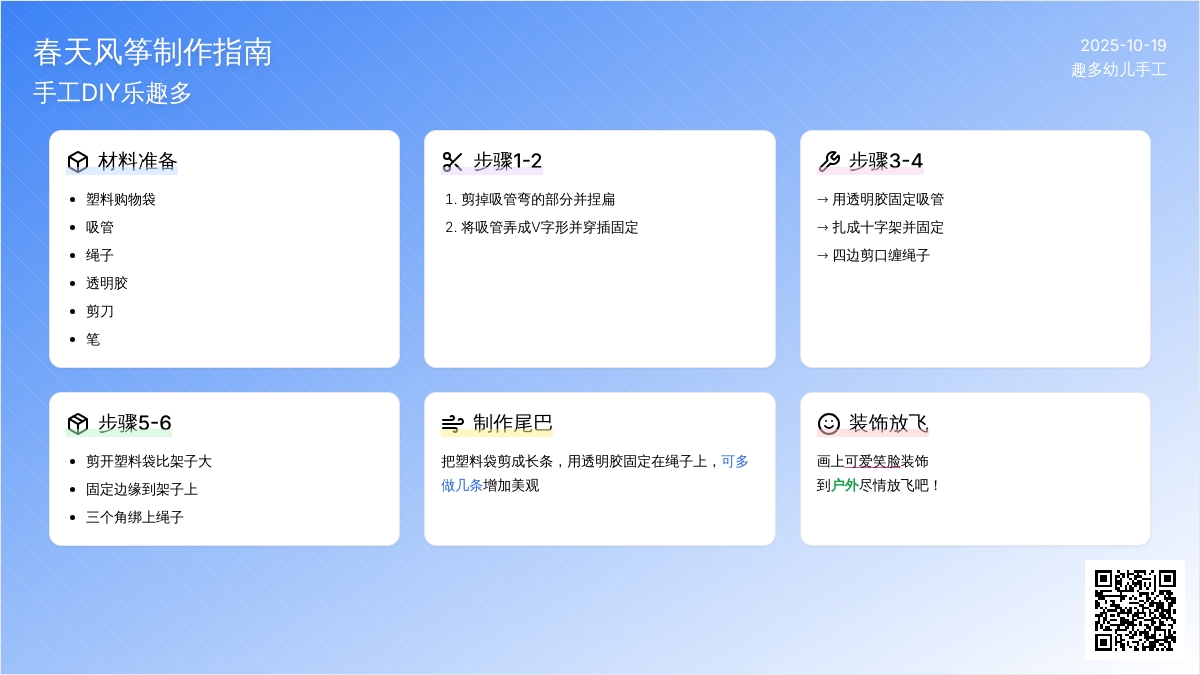Screen dimensions: 1200x675
Task: Click the wrench icon beside 步骤3-4
Action: [x=829, y=161]
